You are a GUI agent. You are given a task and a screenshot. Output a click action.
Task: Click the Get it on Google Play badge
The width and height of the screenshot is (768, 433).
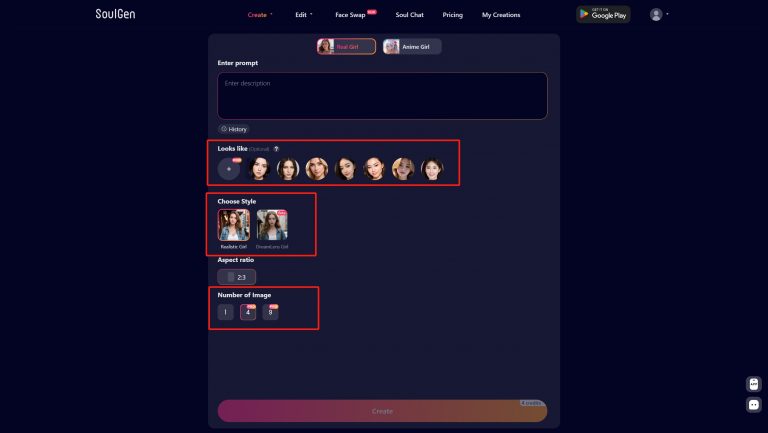pyautogui.click(x=603, y=14)
